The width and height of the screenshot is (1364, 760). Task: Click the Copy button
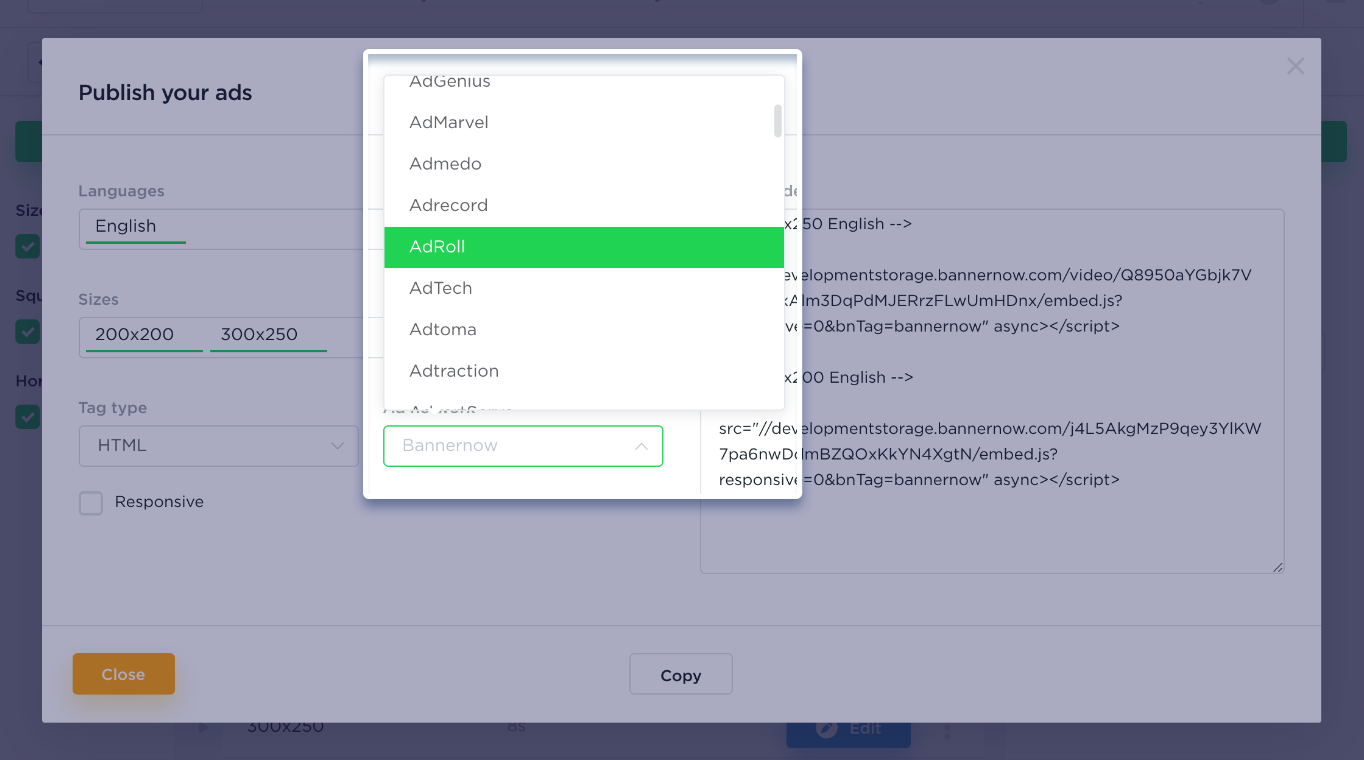[681, 675]
